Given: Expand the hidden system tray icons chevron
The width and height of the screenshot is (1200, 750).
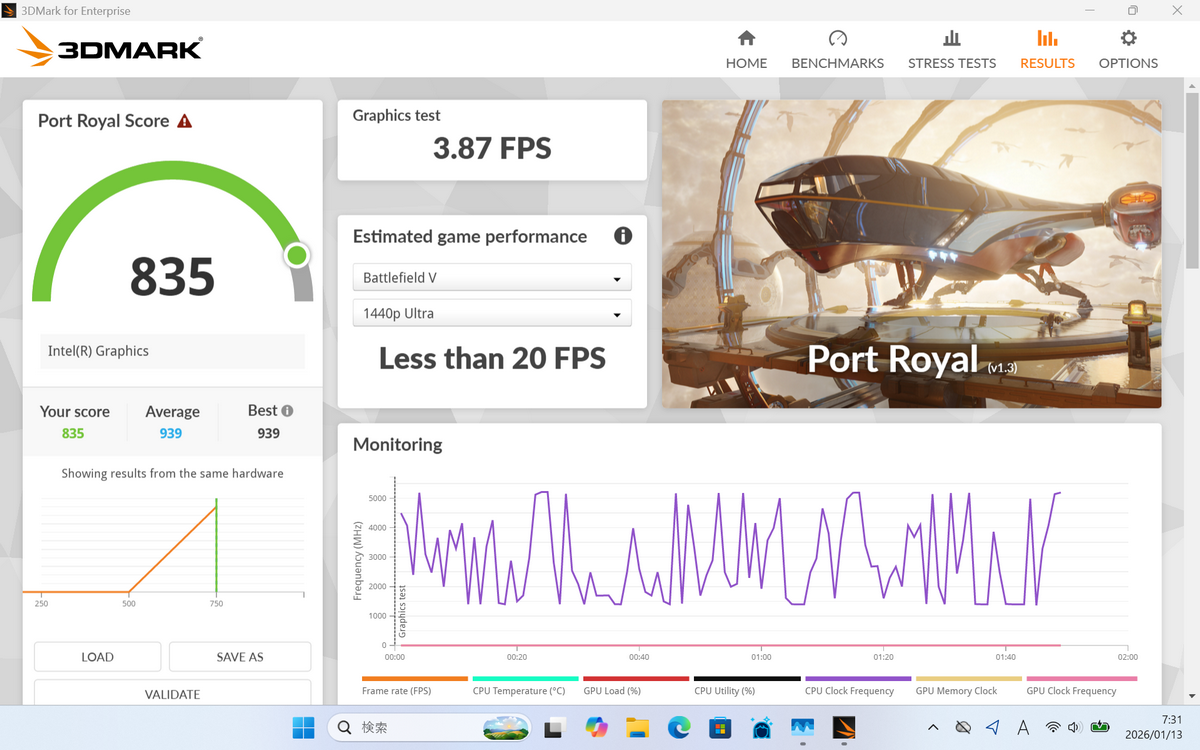Looking at the screenshot, I should click(933, 728).
